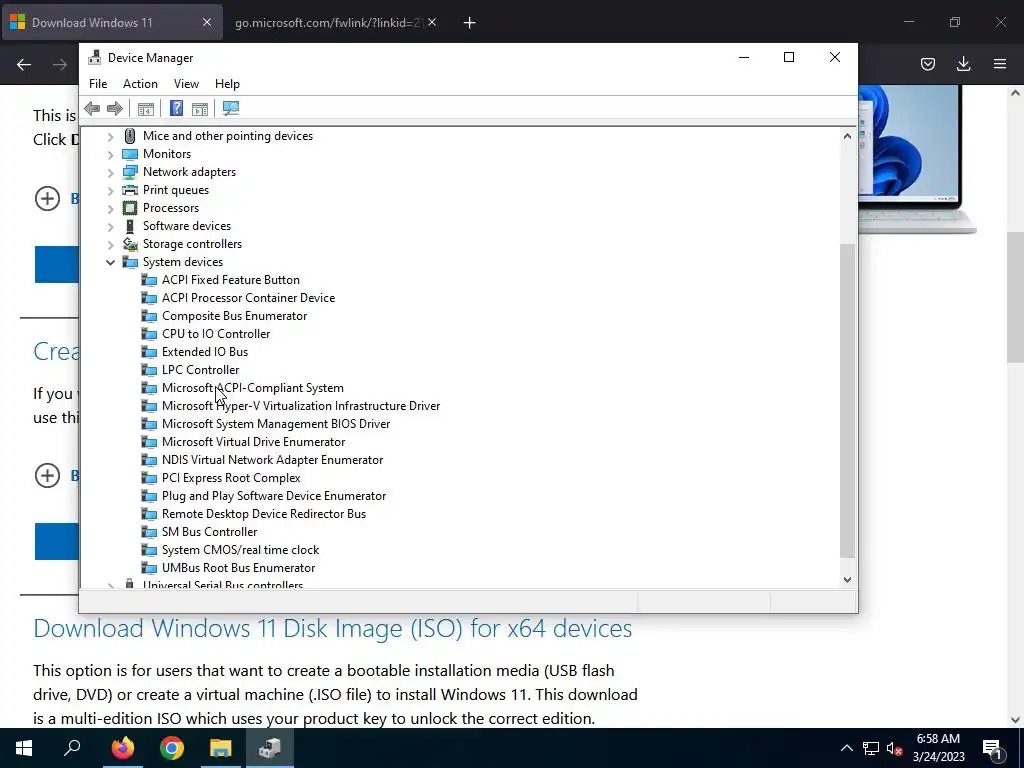Open Show/Hide Console Tree toolbar icon
Viewport: 1024px width, 768px height.
[x=146, y=108]
